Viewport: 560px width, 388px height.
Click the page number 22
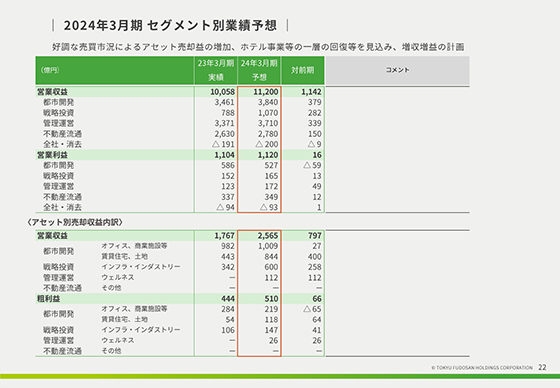542,367
